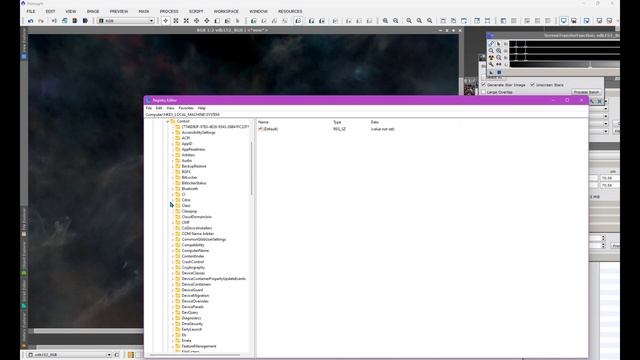The image size is (640, 360).
Task: Select the ComputerName key in registry tree
Action: 195,251
